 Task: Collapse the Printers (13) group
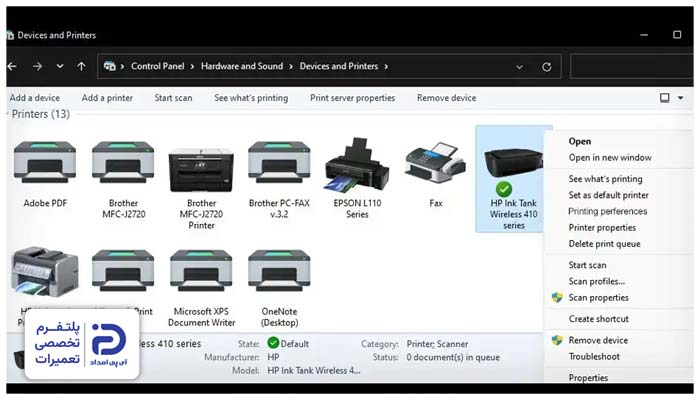(8, 114)
